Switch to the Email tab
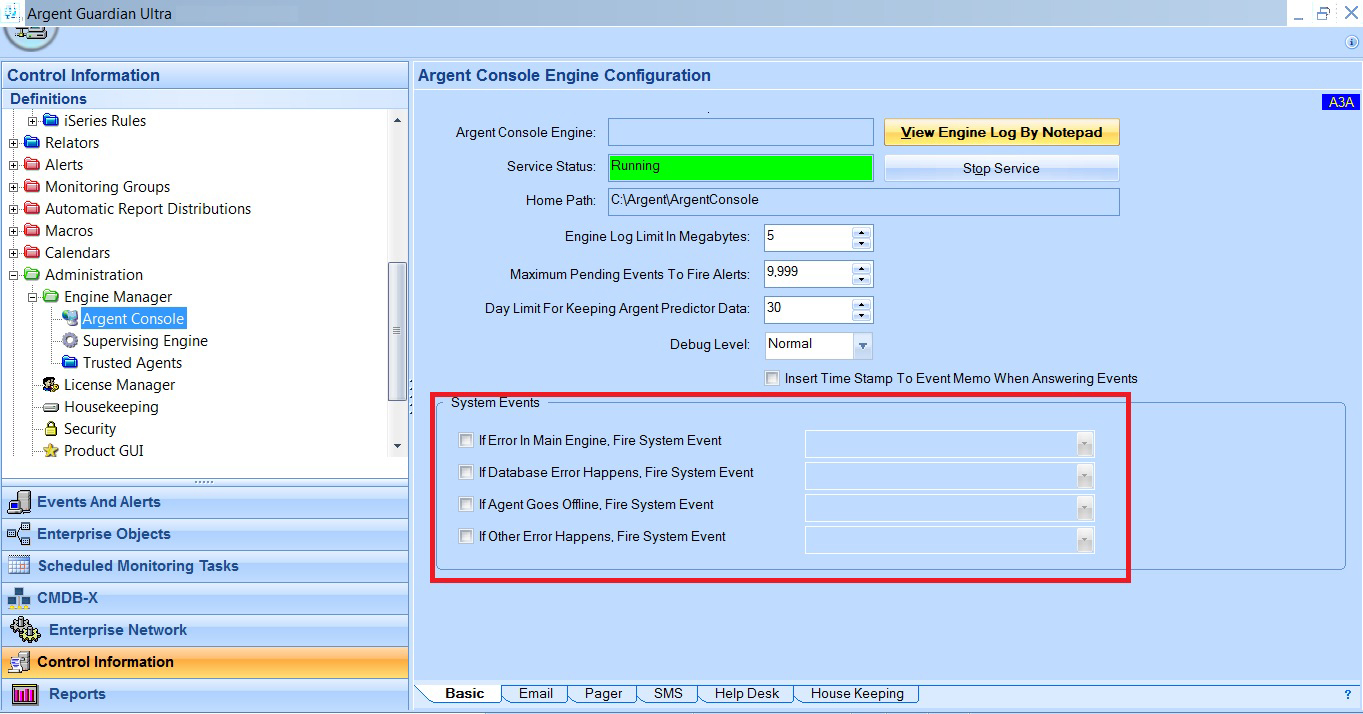 coord(535,693)
